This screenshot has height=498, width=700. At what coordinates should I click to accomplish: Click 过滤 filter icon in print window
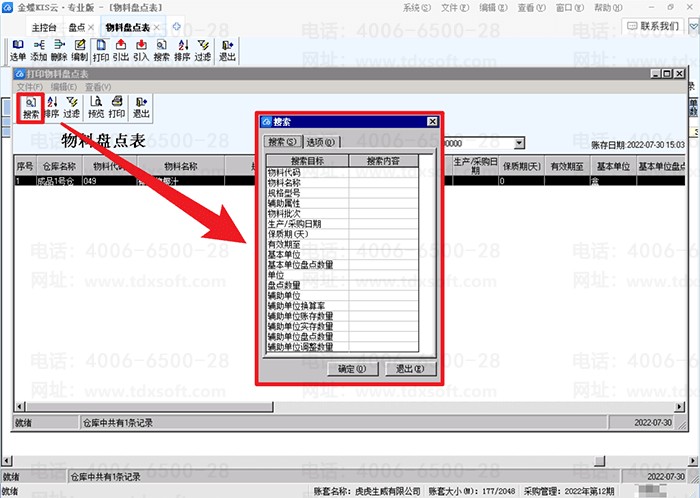pos(71,106)
